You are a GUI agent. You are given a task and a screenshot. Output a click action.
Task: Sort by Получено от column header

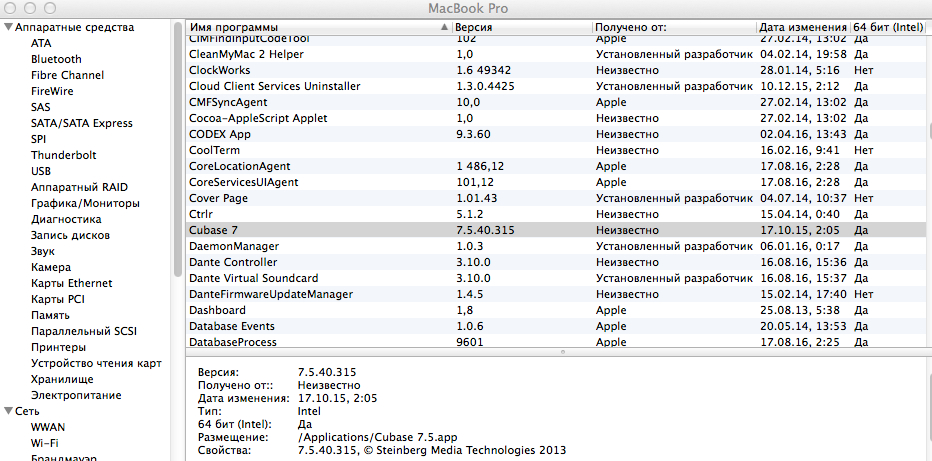(x=672, y=26)
